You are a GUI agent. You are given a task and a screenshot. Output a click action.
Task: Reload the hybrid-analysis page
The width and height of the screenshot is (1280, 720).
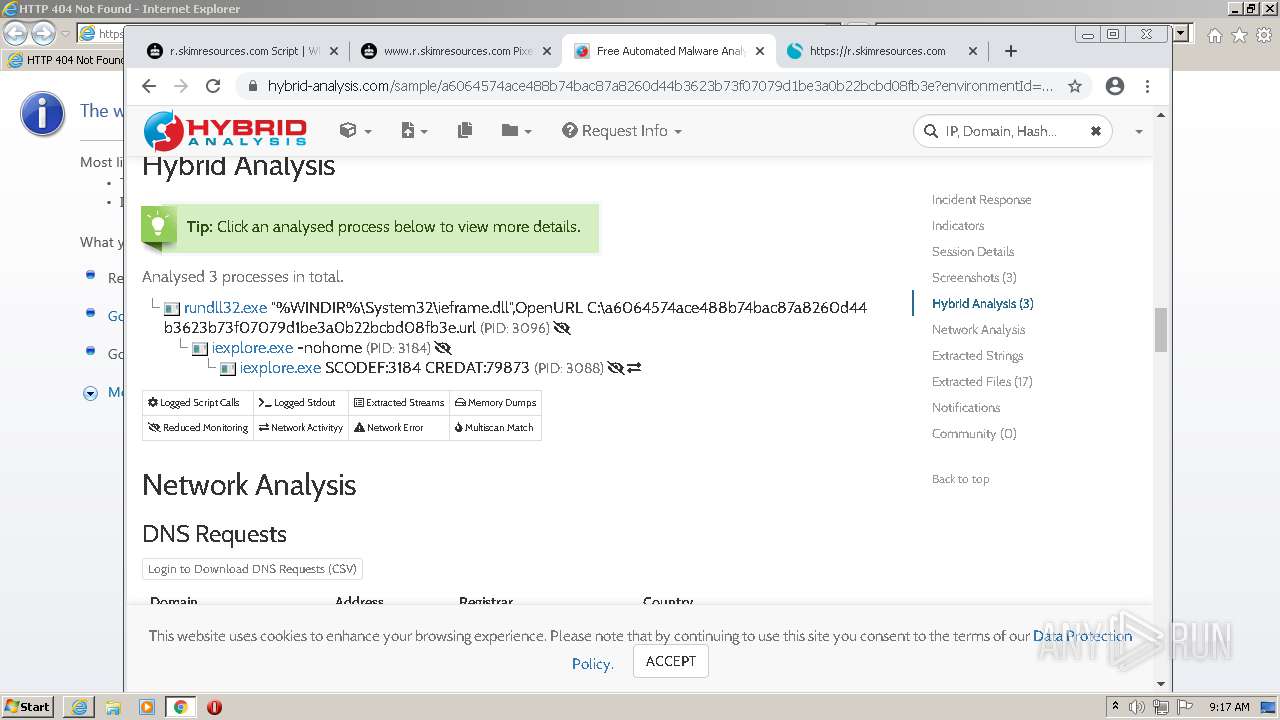(213, 86)
